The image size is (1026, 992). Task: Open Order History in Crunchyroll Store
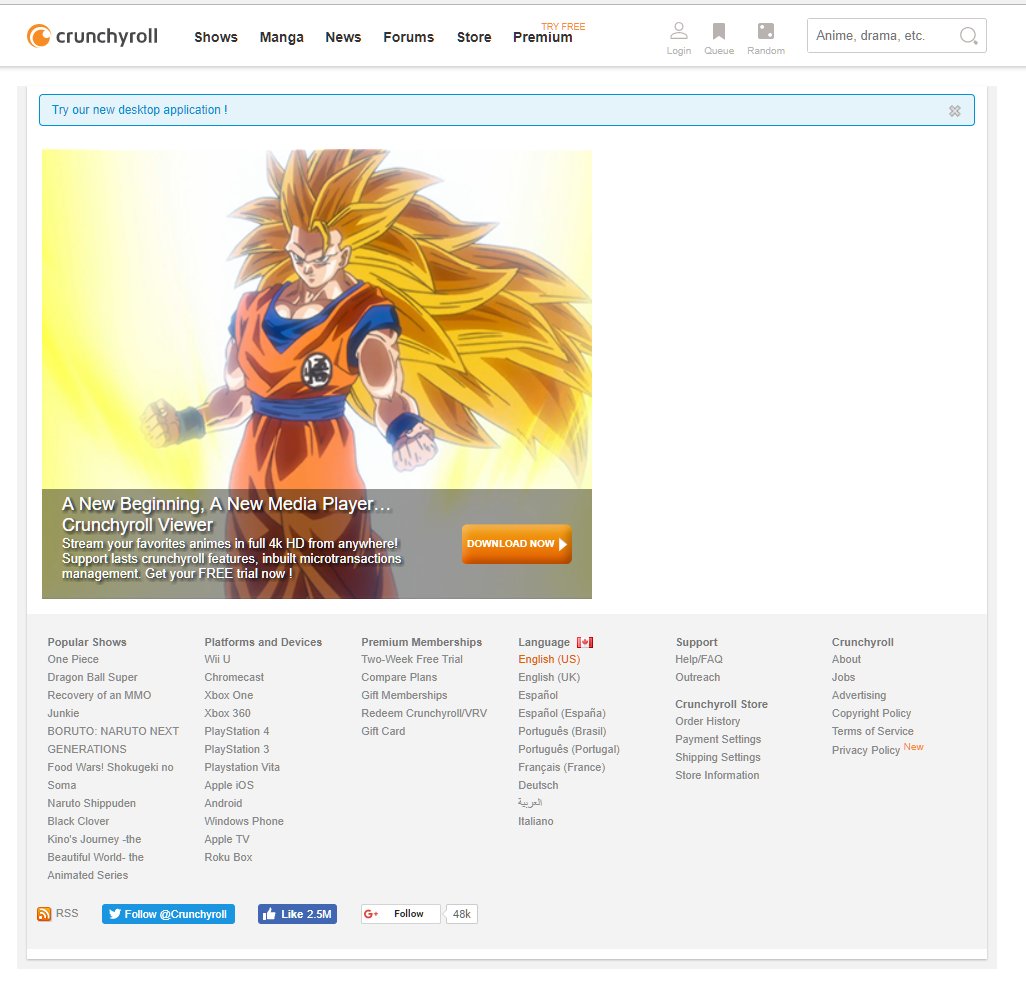click(707, 721)
